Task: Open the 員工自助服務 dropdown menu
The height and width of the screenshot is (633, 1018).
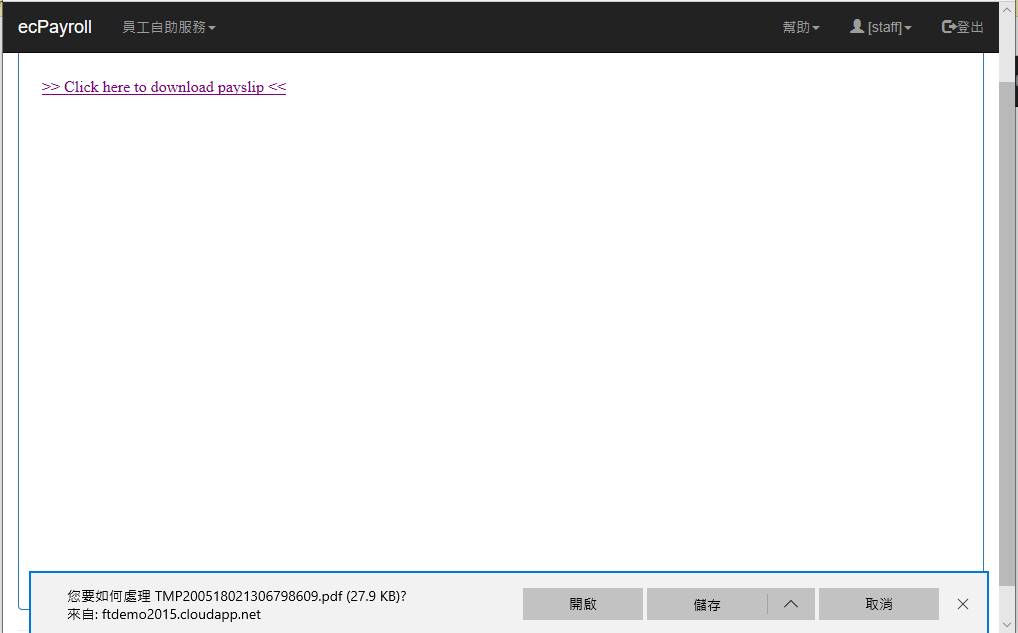Action: click(169, 27)
